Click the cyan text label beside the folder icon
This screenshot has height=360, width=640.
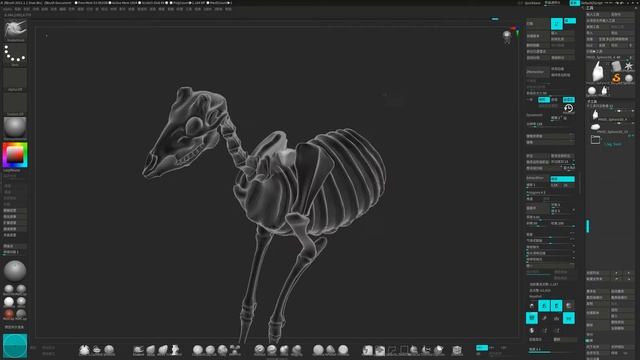pos(613,144)
